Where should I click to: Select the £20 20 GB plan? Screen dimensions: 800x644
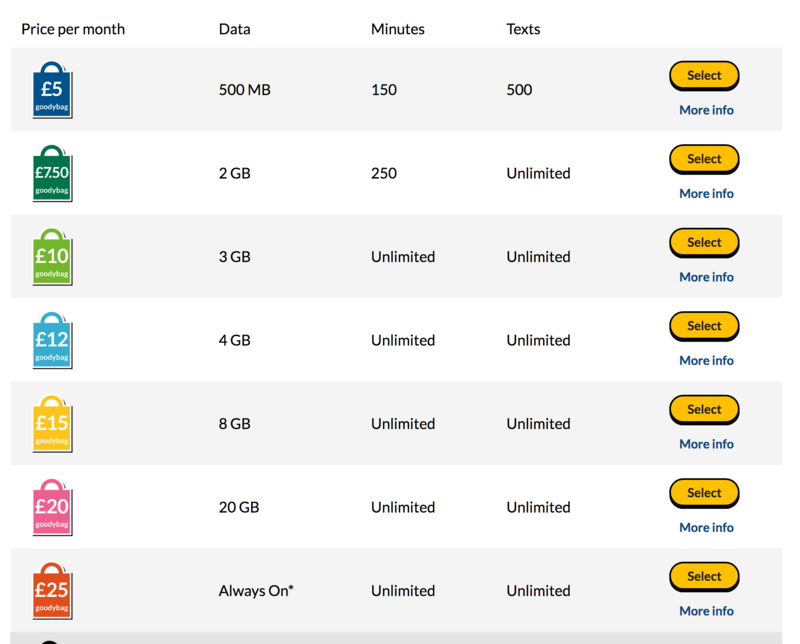[x=704, y=493]
